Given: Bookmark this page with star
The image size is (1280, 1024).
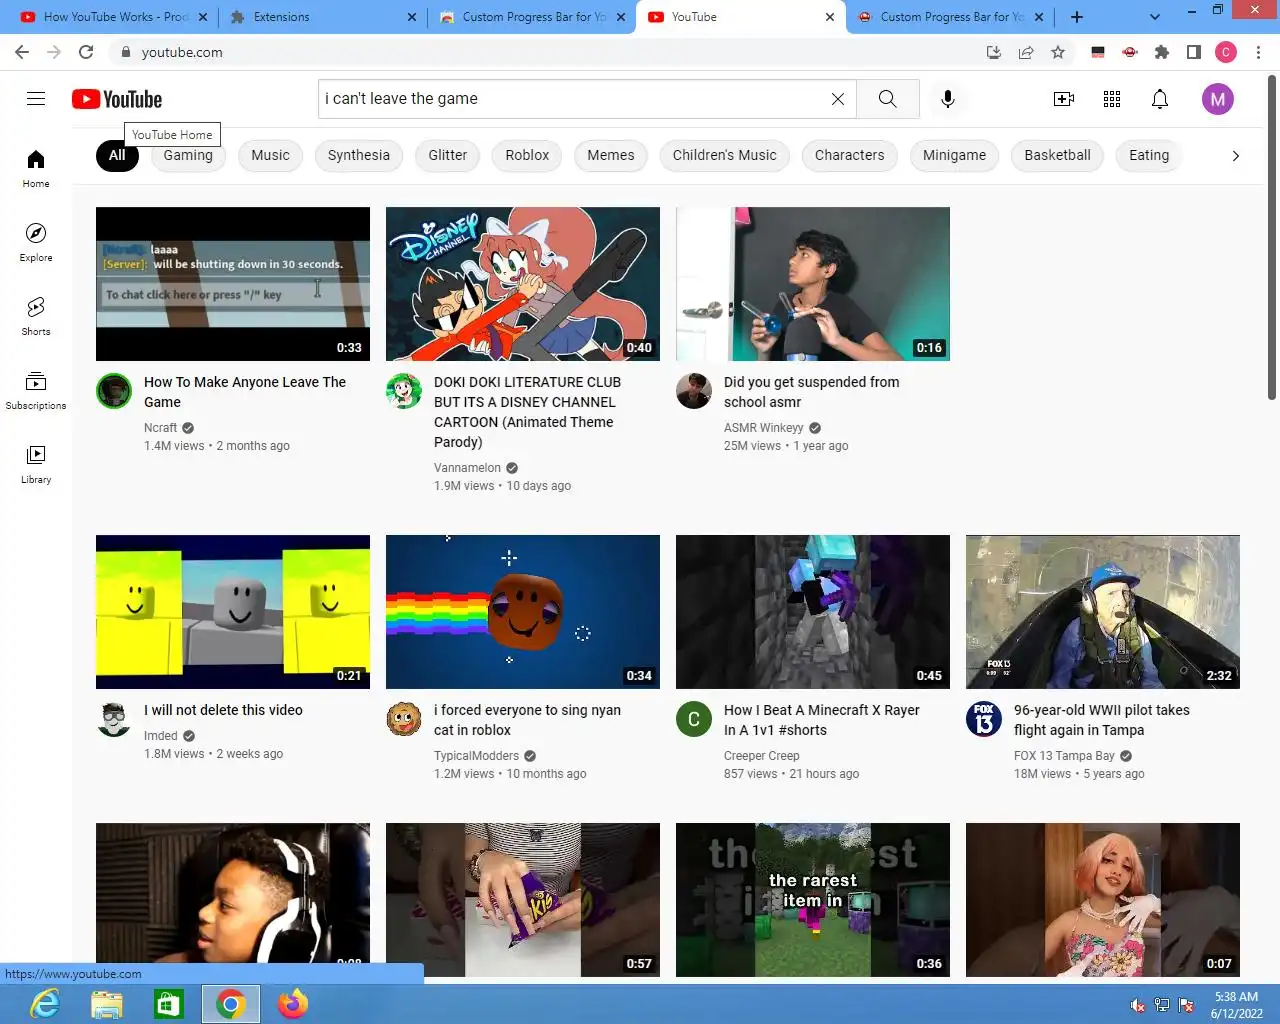Looking at the screenshot, I should pos(1058,52).
